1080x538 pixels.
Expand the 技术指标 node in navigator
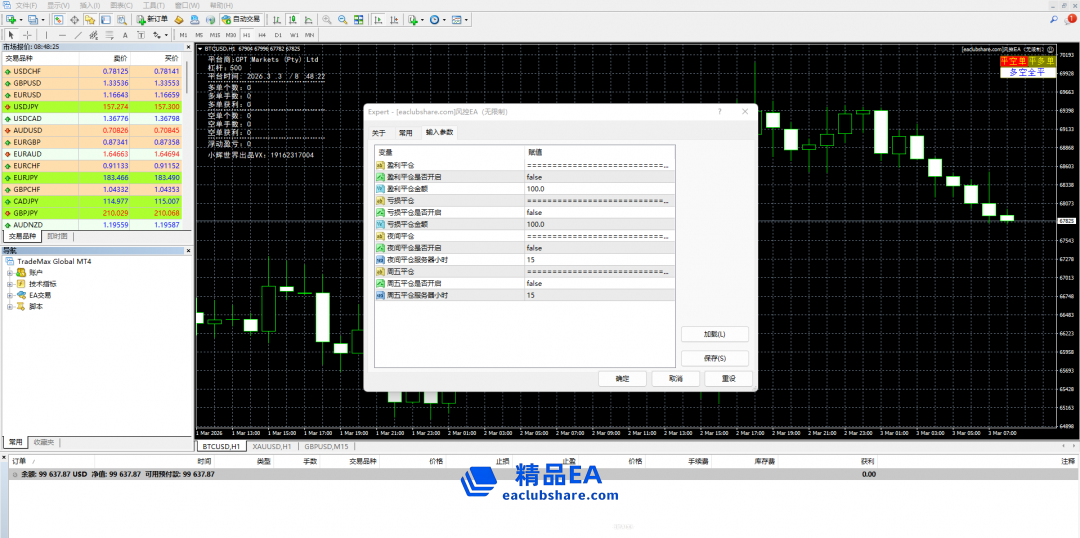(10, 283)
